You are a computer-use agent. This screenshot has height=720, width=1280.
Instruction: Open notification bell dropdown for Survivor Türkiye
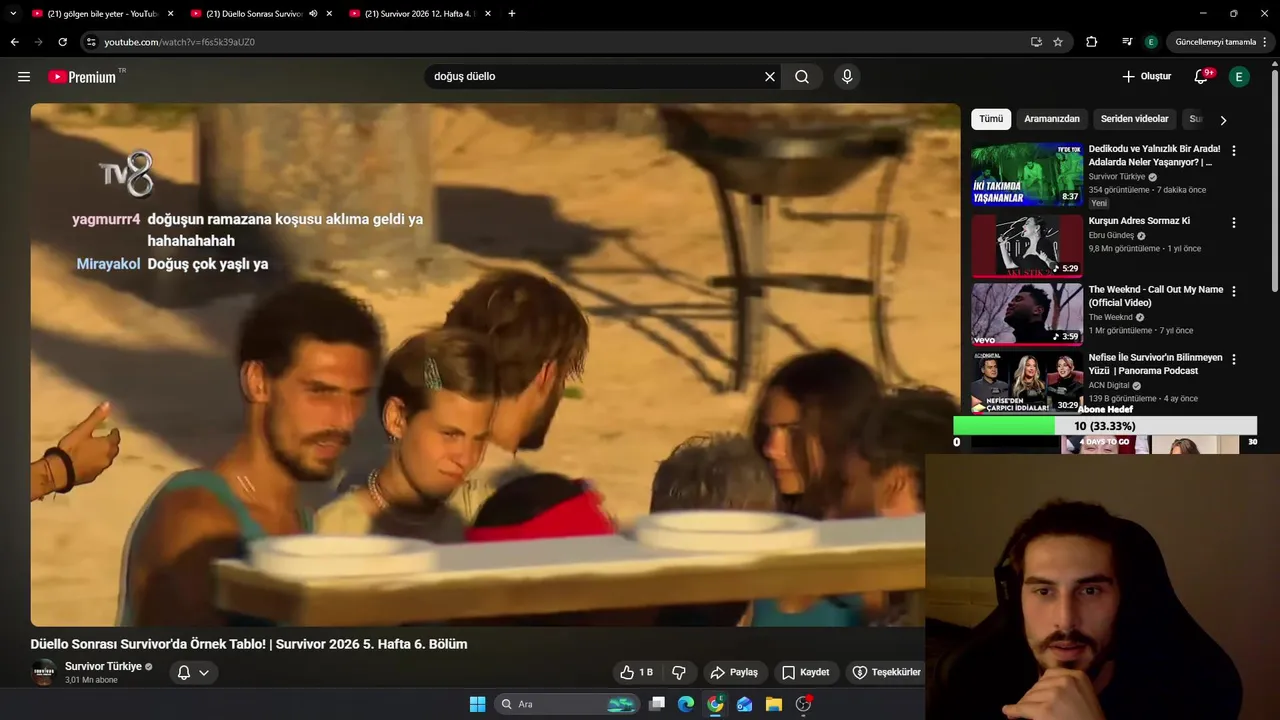tap(193, 673)
